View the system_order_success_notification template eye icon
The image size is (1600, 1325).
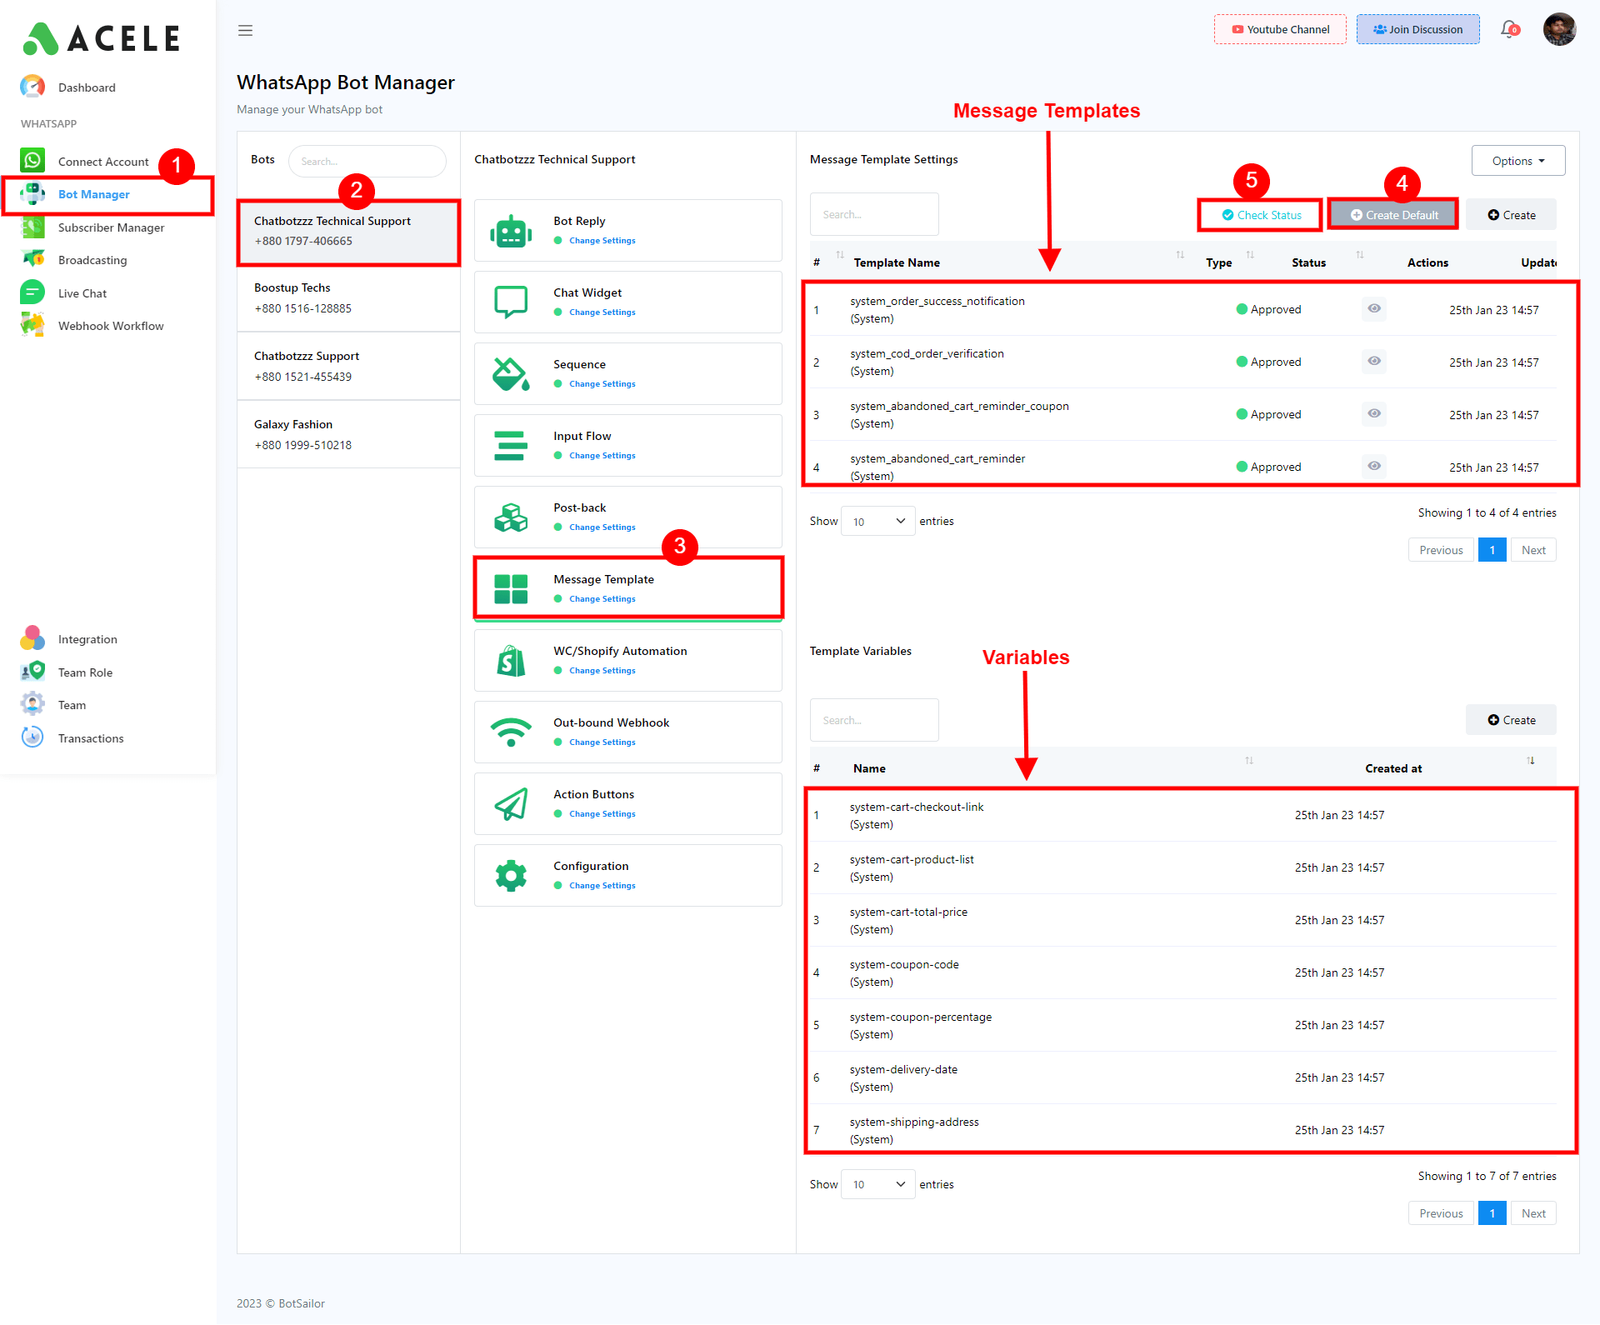(1374, 309)
